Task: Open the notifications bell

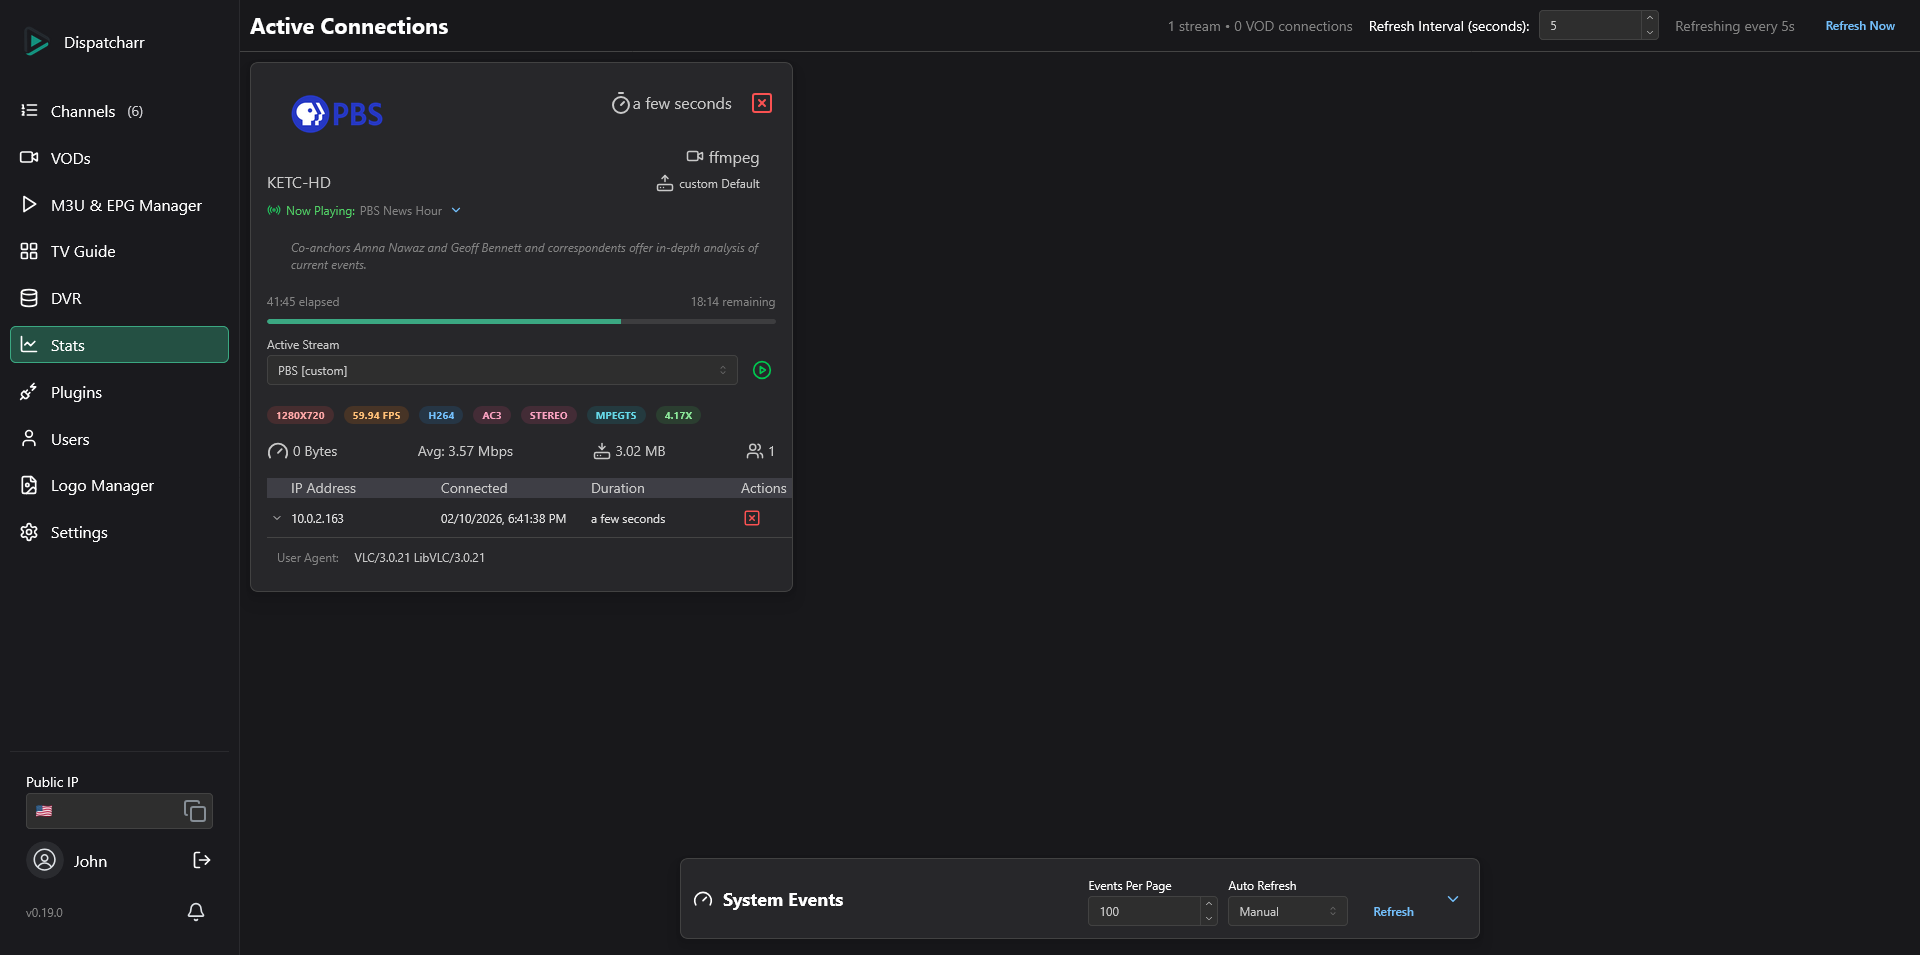Action: tap(196, 912)
